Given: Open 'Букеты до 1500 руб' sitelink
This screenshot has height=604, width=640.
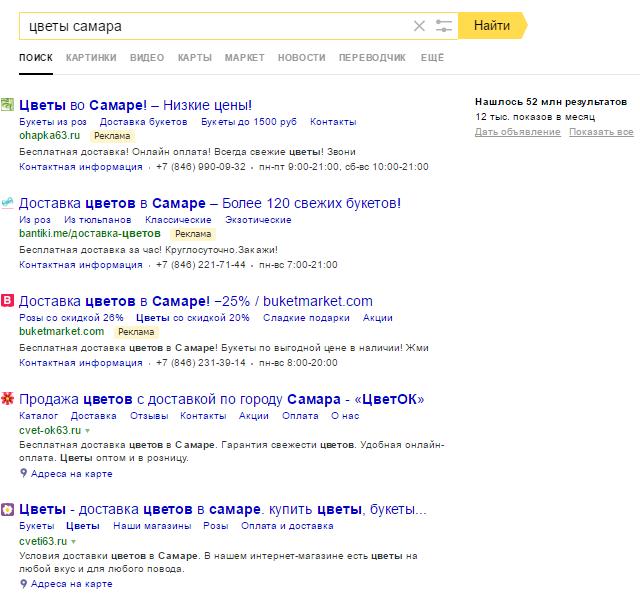Looking at the screenshot, I should click(249, 122).
